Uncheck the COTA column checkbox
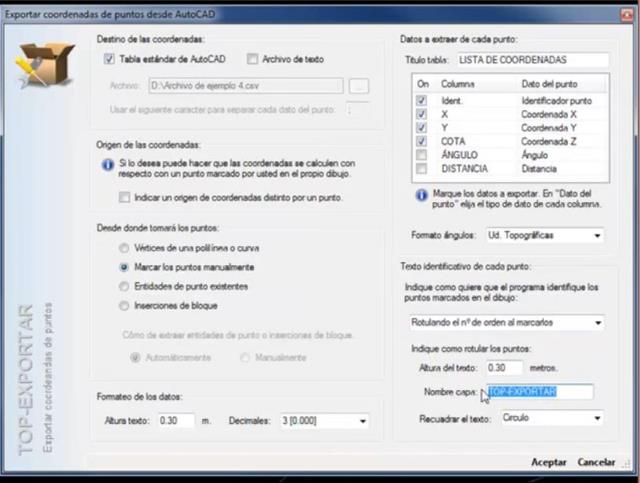This screenshot has height=483, width=640. point(421,141)
